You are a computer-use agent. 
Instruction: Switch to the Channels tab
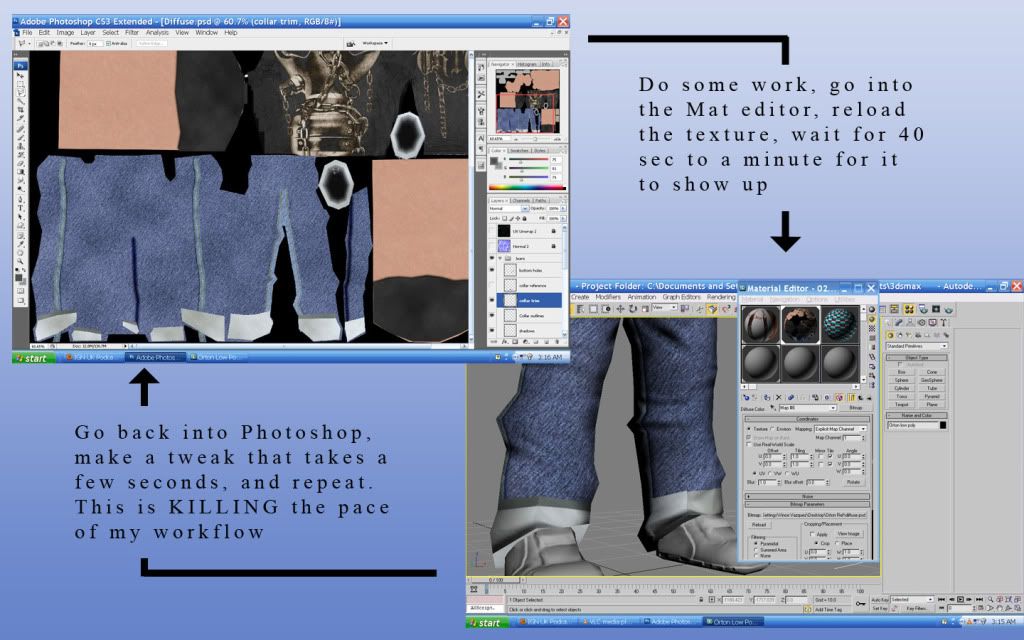[520, 200]
